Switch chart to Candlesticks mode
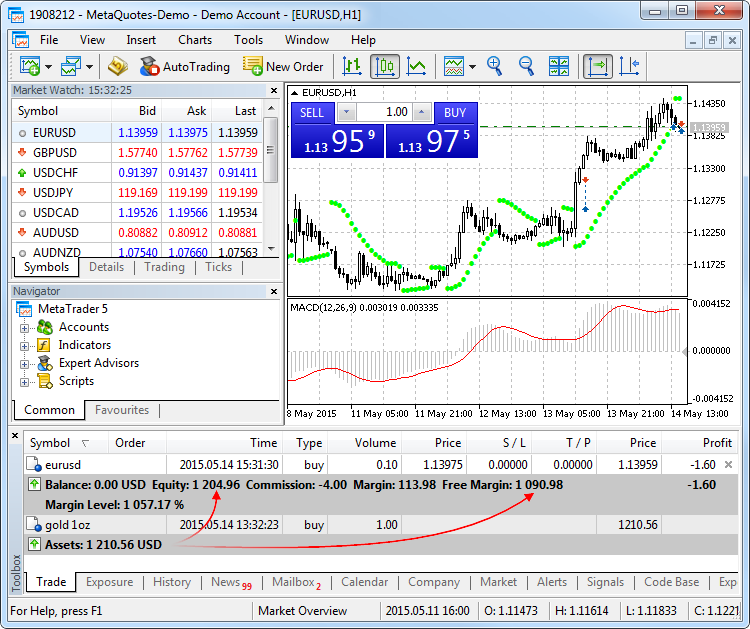 (385, 66)
